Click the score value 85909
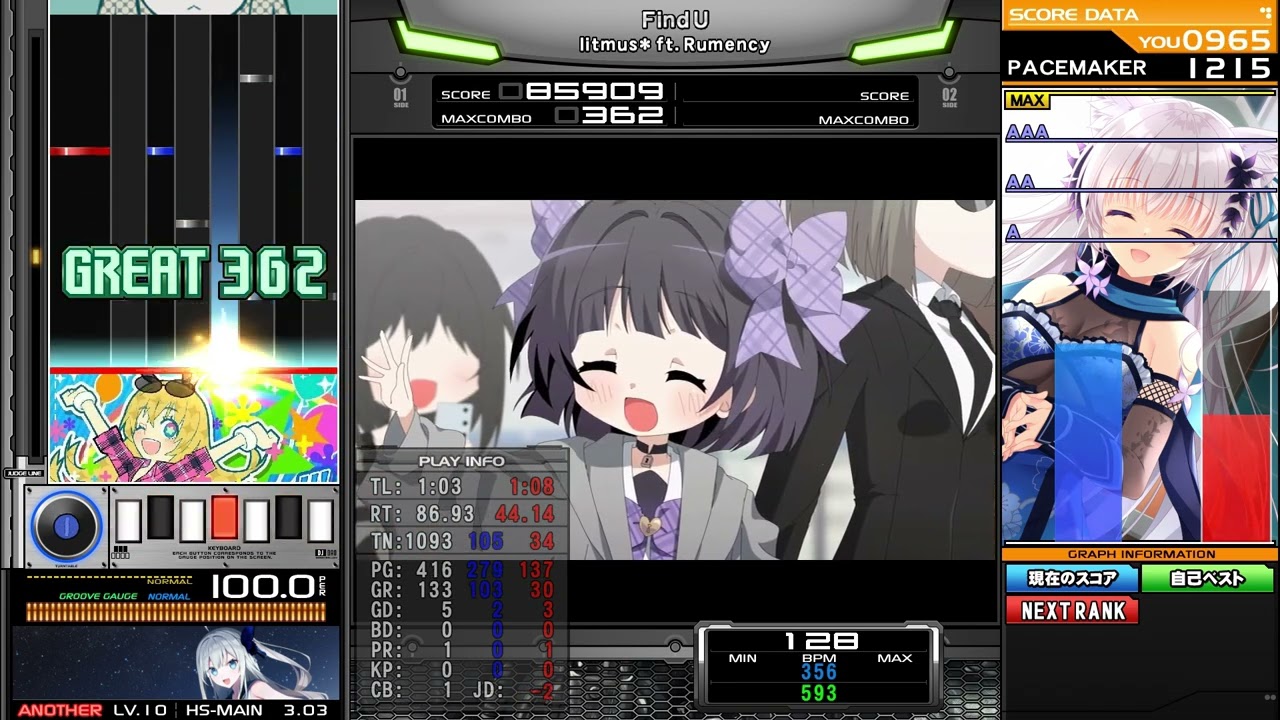Image resolution: width=1280 pixels, height=720 pixels. 594,92
